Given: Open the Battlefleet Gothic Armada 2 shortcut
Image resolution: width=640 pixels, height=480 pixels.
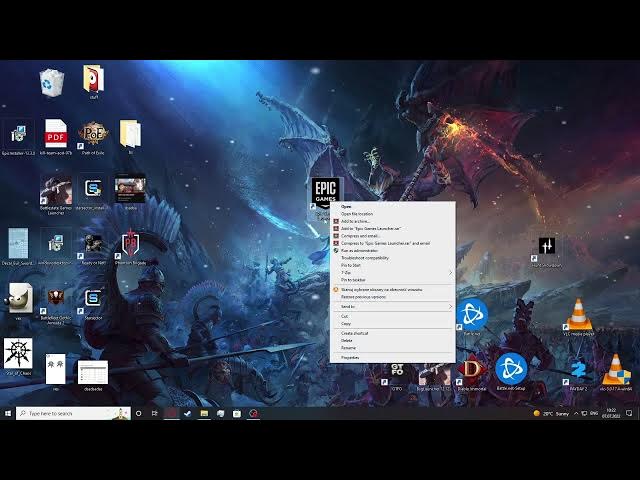Looking at the screenshot, I should [x=56, y=300].
